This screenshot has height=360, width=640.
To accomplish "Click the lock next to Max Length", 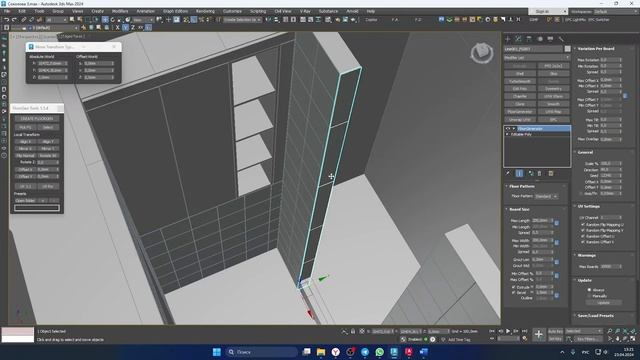I will (x=557, y=223).
